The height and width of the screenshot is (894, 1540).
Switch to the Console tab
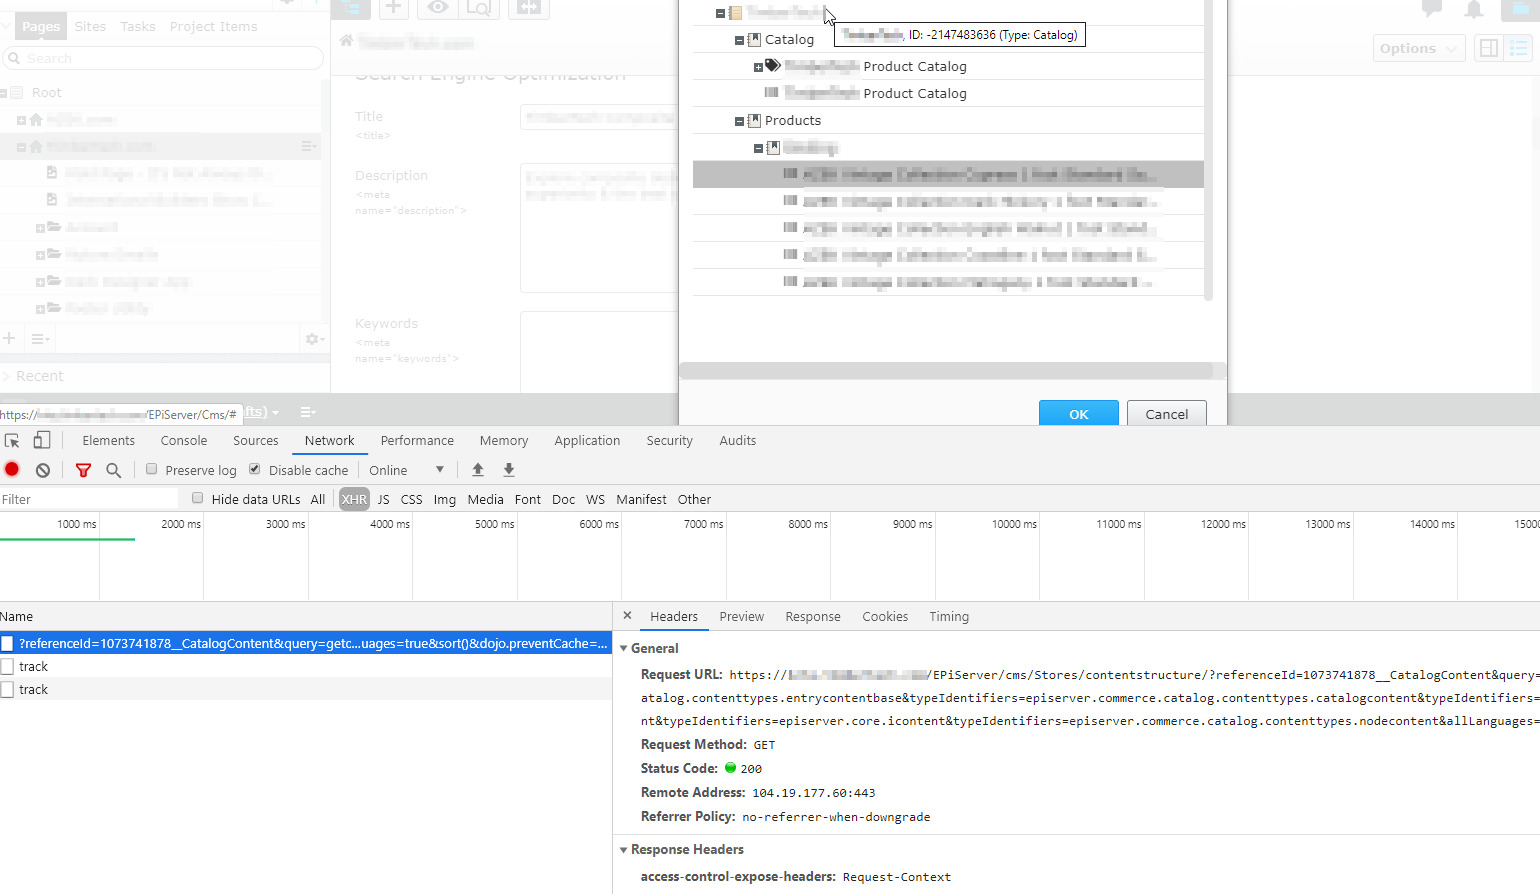[184, 441]
